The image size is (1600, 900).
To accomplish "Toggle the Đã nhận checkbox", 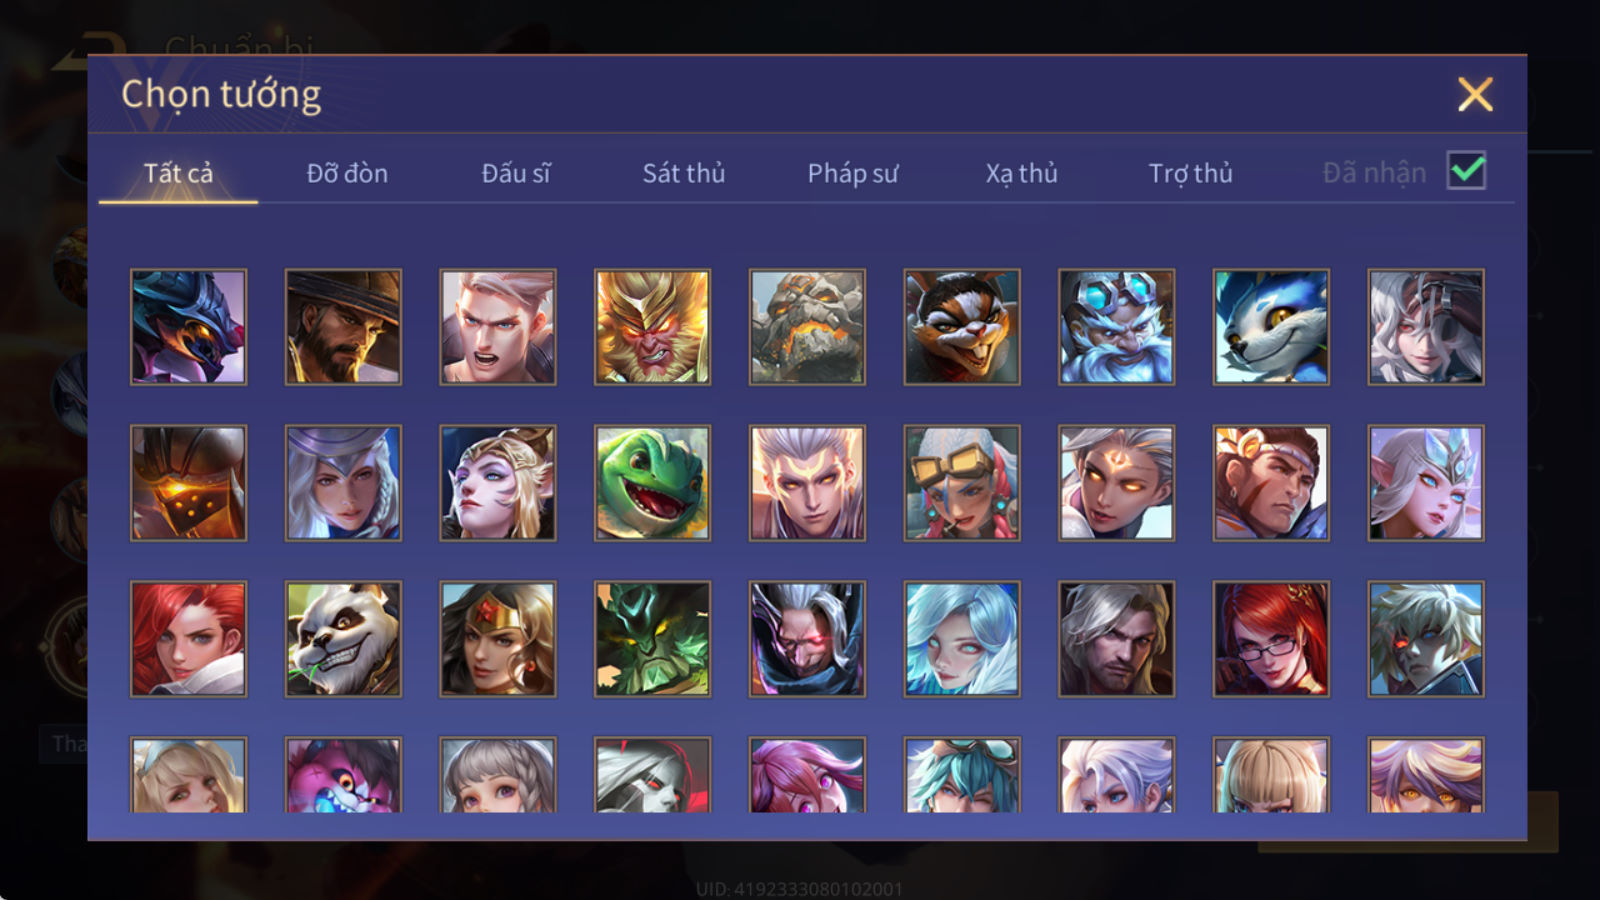I will pos(1466,171).
